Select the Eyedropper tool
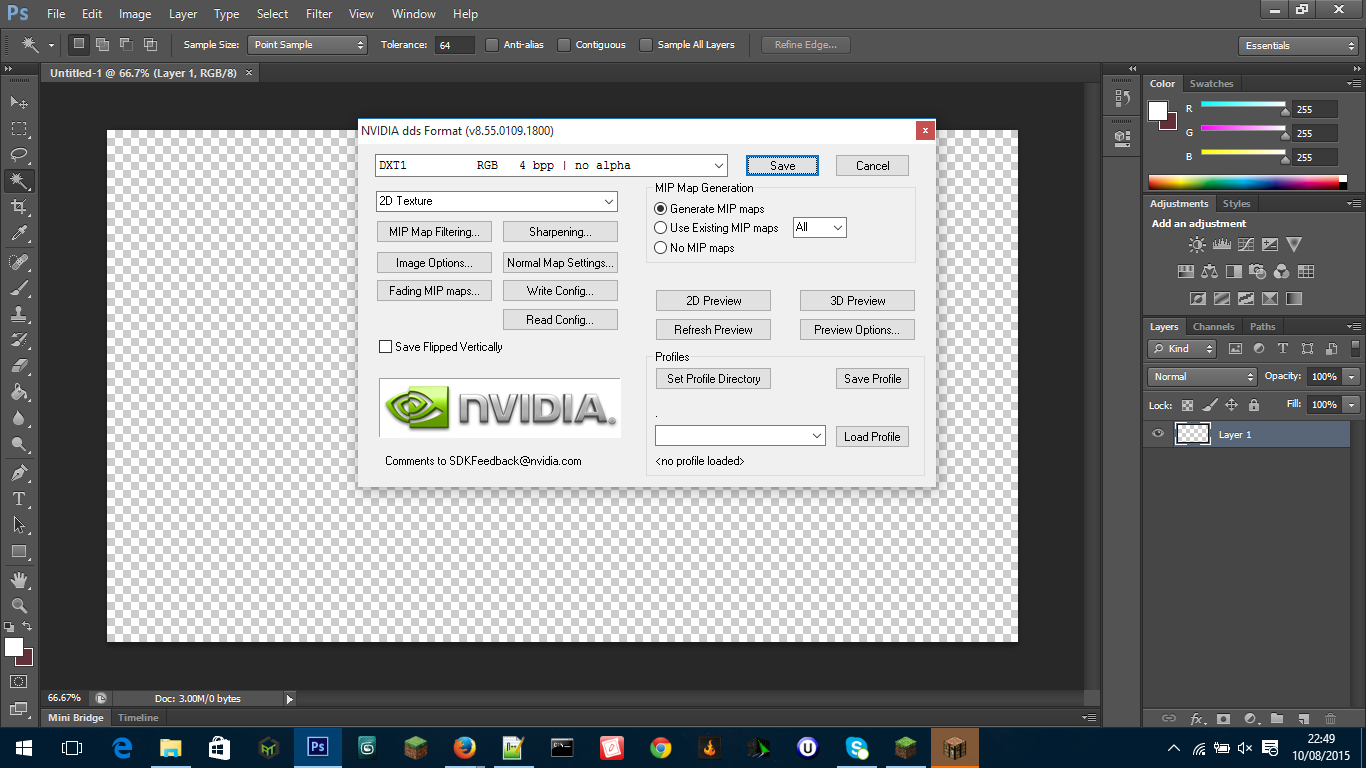The image size is (1366, 768). (x=18, y=234)
